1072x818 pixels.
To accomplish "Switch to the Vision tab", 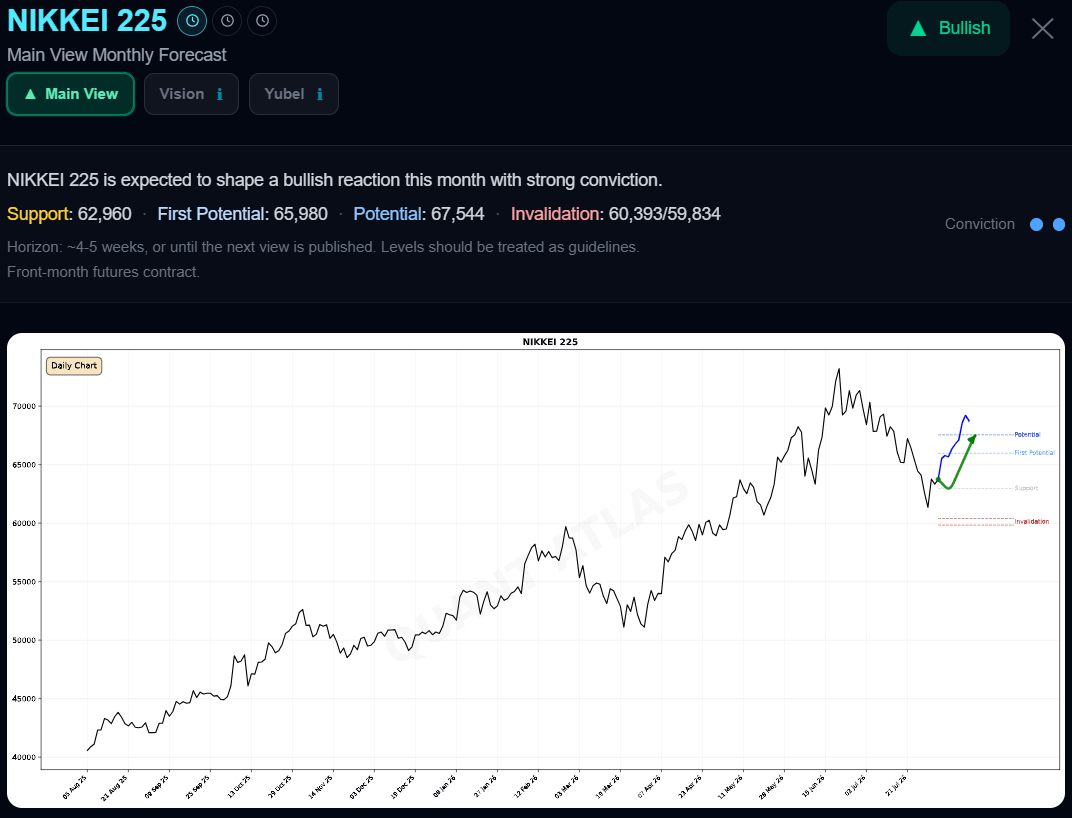I will point(191,94).
